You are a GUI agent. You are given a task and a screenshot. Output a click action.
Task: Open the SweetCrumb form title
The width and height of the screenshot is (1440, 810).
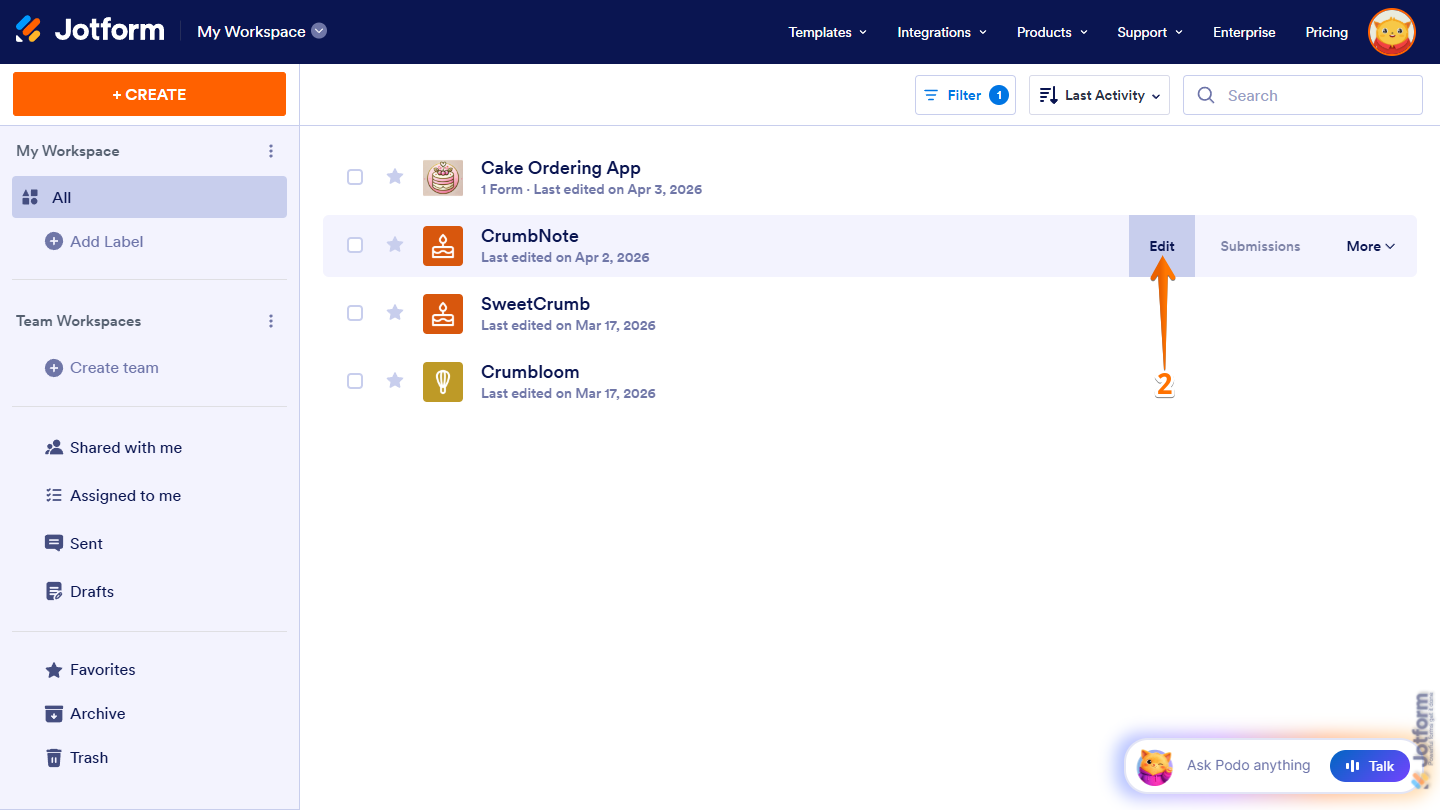(536, 304)
